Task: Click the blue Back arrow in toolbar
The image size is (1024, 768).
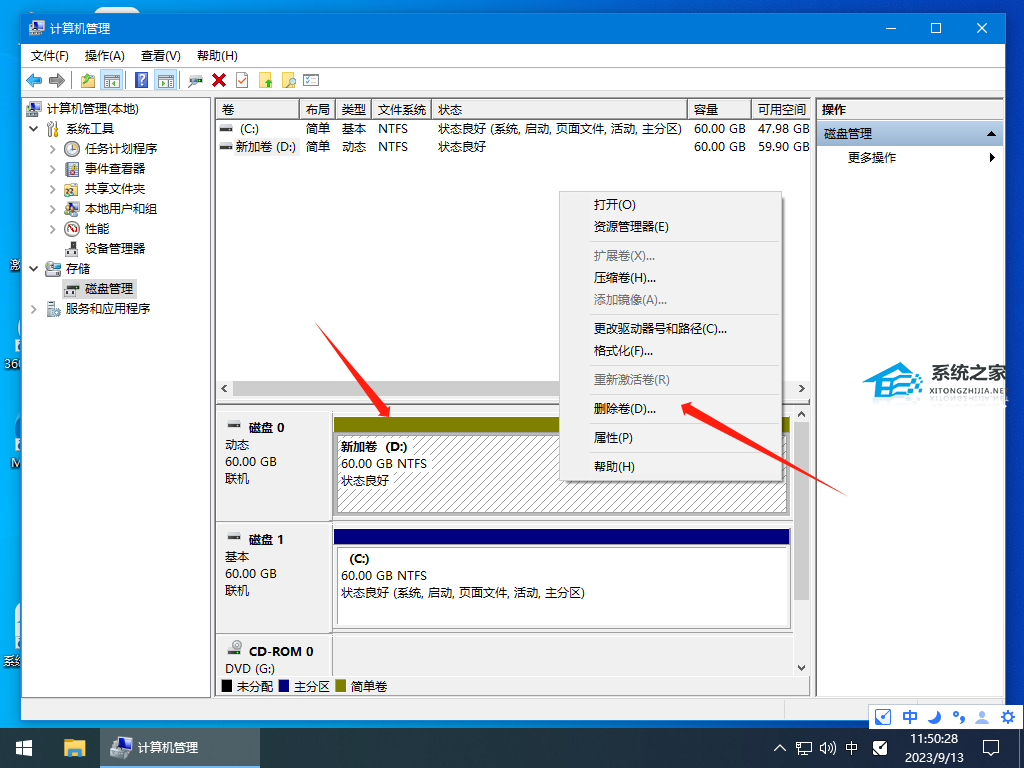Action: coord(34,80)
